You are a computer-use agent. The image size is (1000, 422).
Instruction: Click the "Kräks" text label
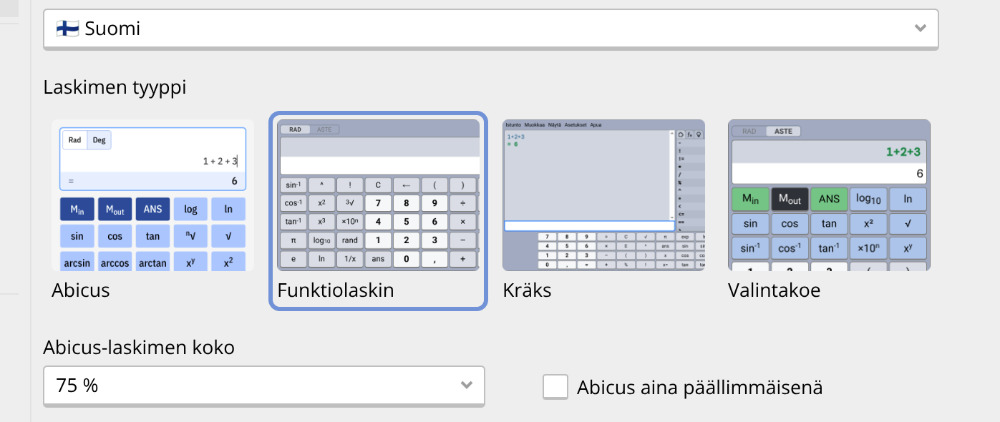click(527, 291)
